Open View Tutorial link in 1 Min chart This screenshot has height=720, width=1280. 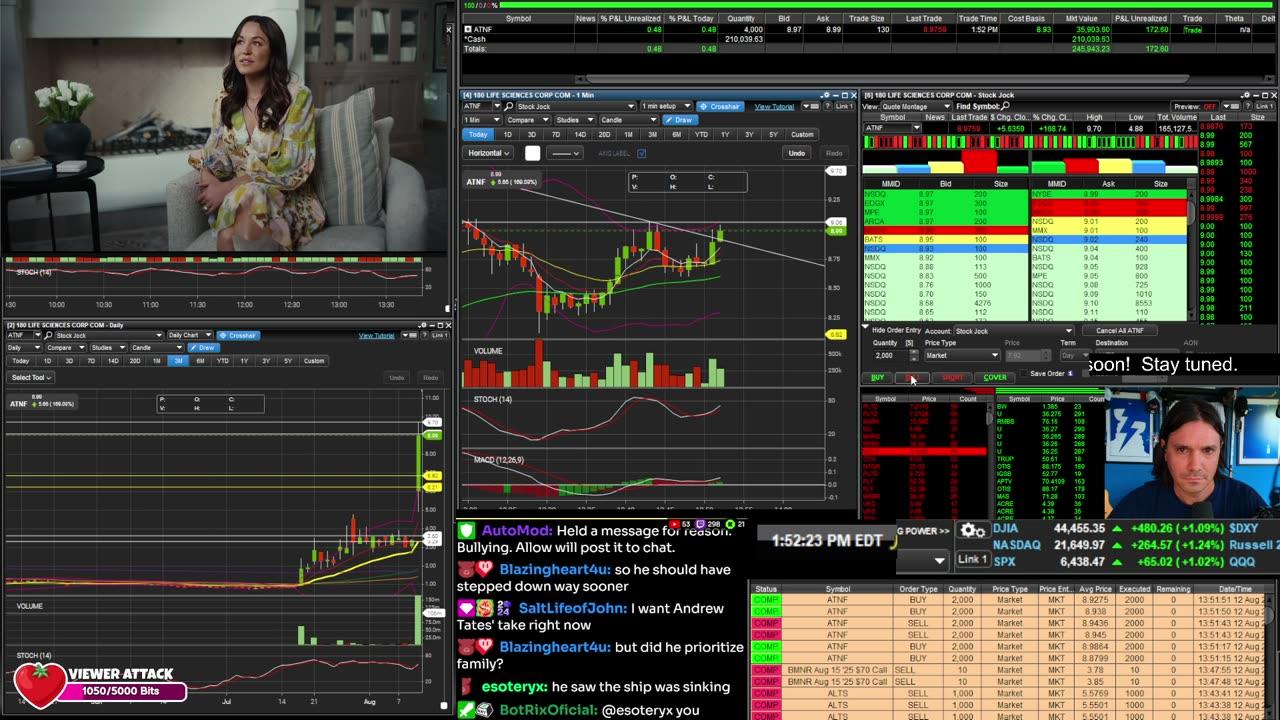pos(774,106)
